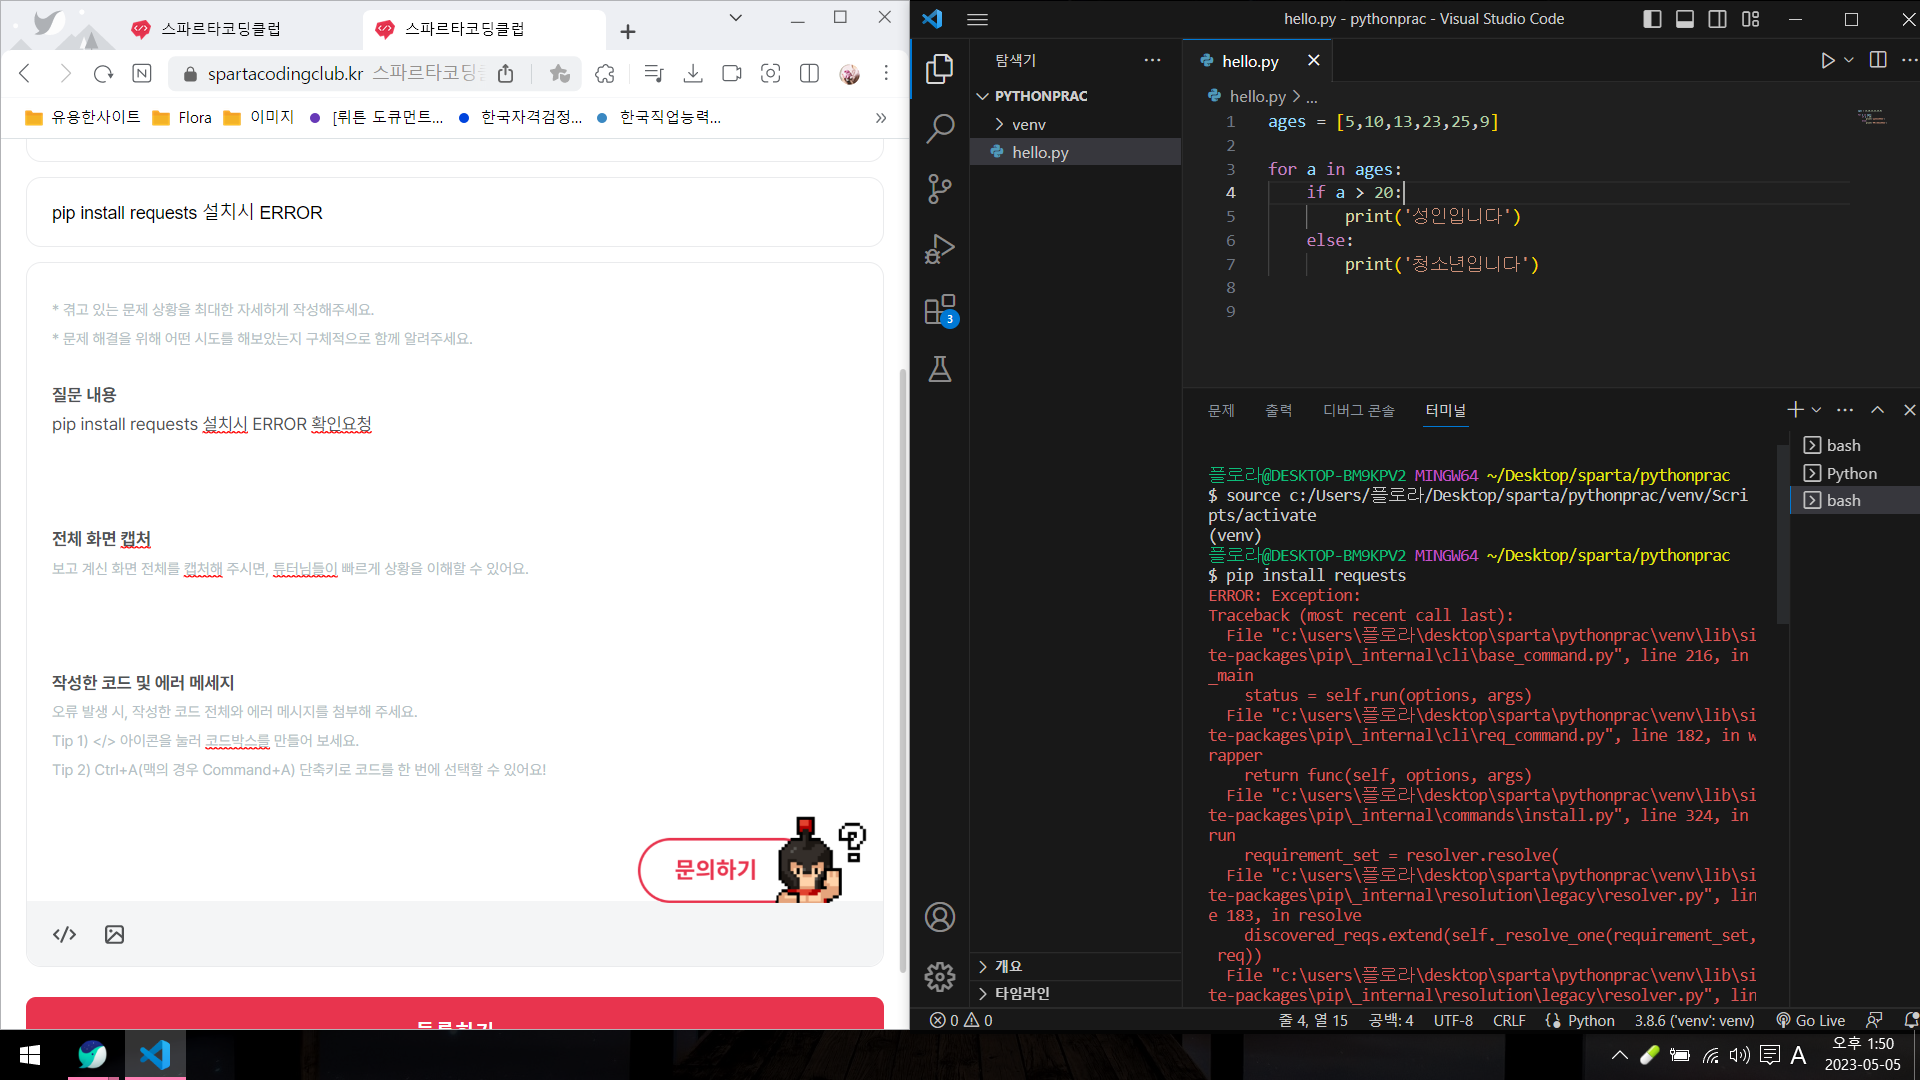Open the Extensions view with badge 3
Image resolution: width=1920 pixels, height=1080 pixels.
coord(940,310)
